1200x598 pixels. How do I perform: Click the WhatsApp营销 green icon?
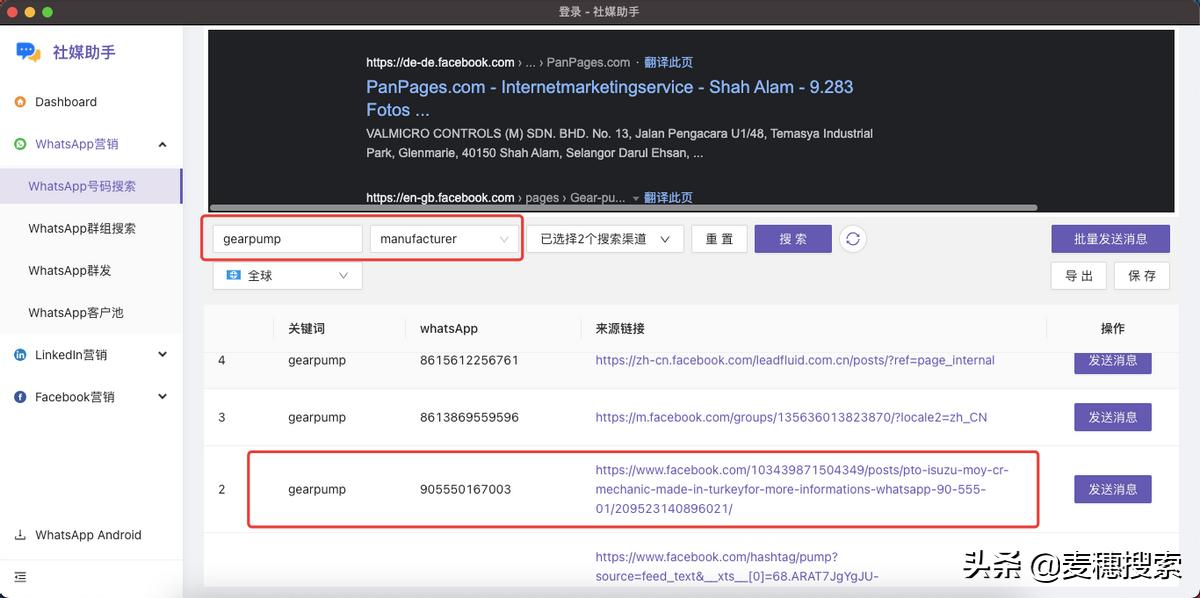pos(20,144)
